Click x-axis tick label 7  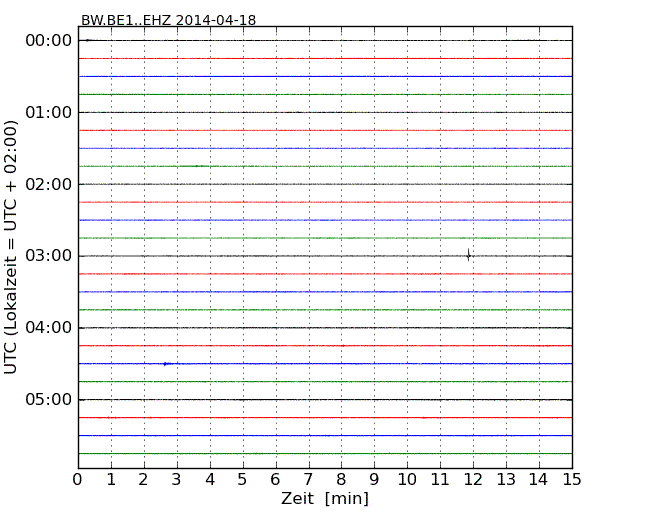(308, 479)
